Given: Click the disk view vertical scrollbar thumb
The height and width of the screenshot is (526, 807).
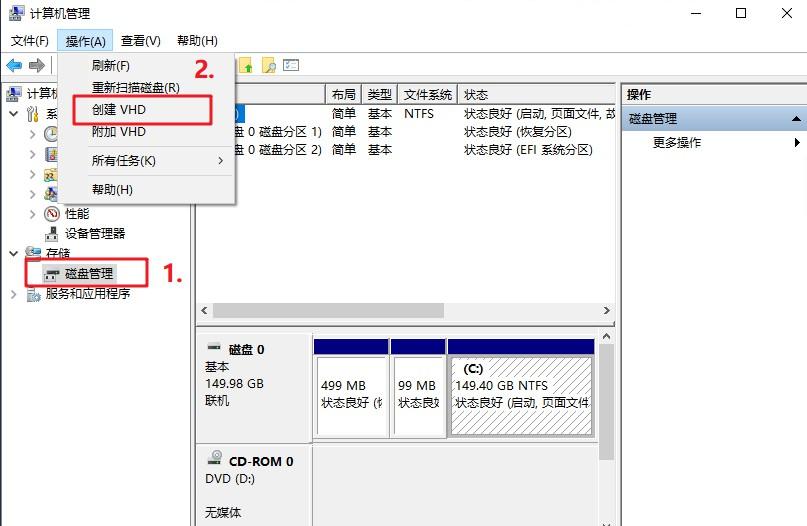Looking at the screenshot, I should point(606,401).
